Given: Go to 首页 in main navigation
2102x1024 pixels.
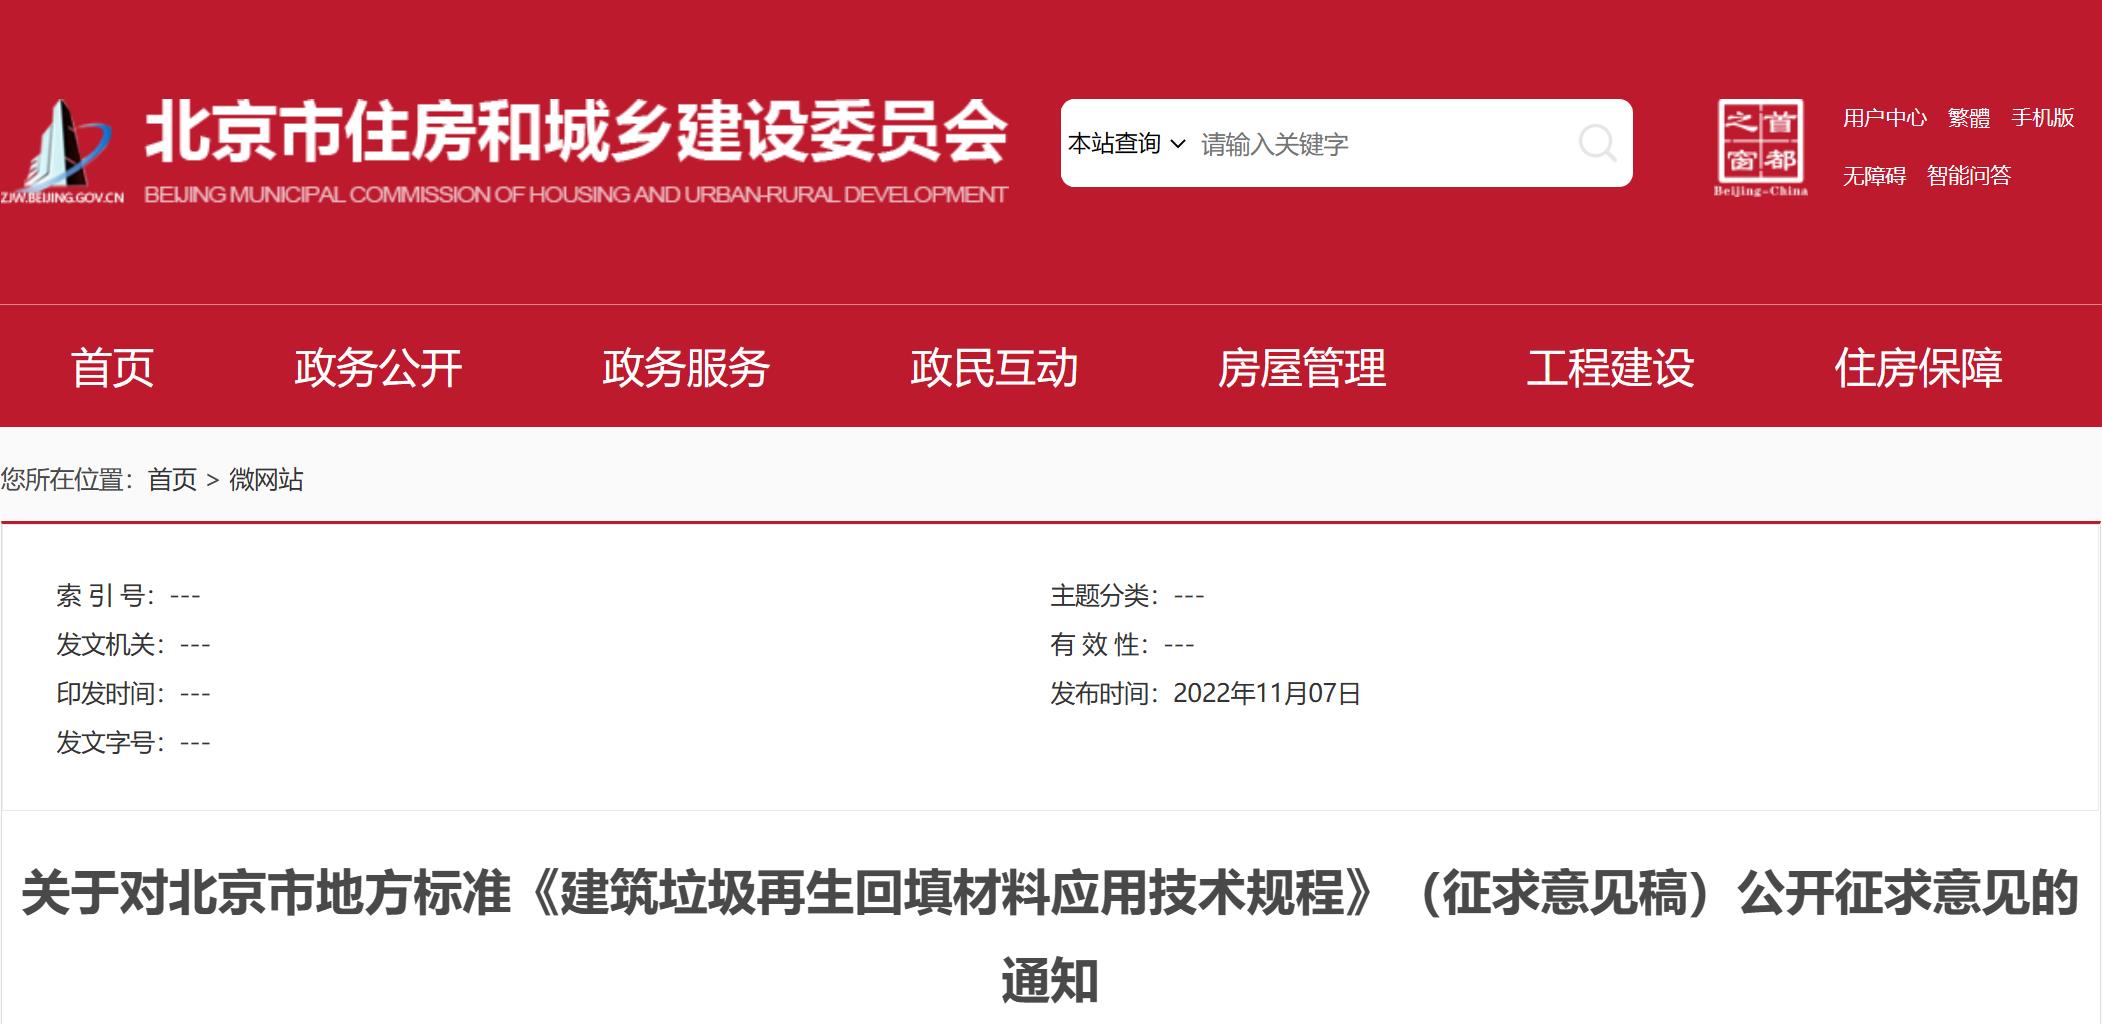Looking at the screenshot, I should (x=112, y=368).
